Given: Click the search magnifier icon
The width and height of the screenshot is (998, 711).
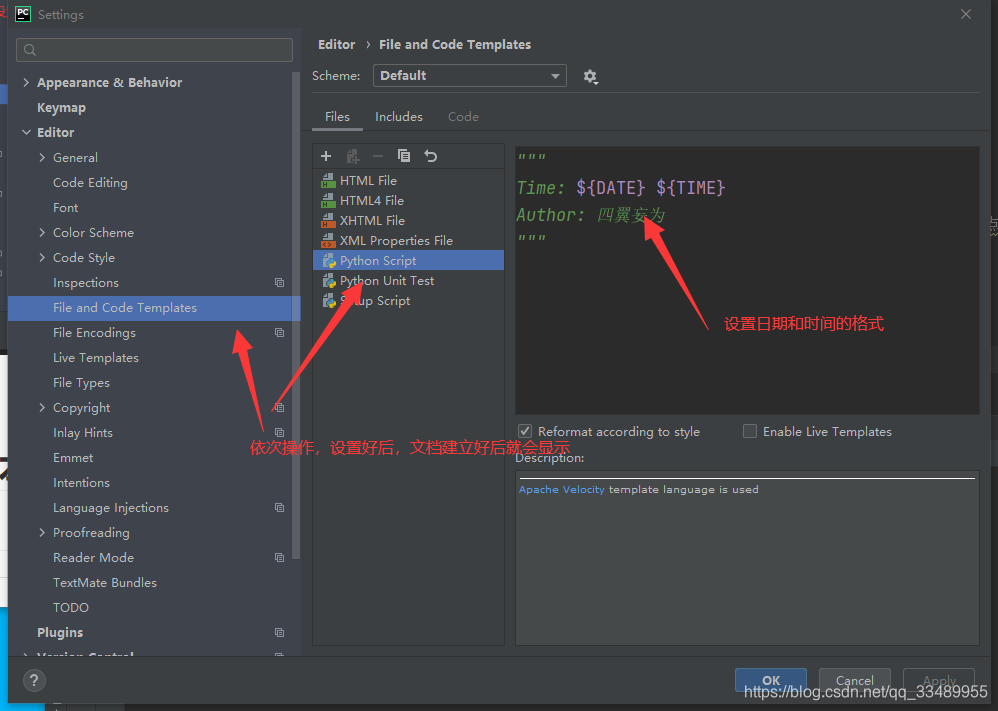Looking at the screenshot, I should click(x=30, y=50).
